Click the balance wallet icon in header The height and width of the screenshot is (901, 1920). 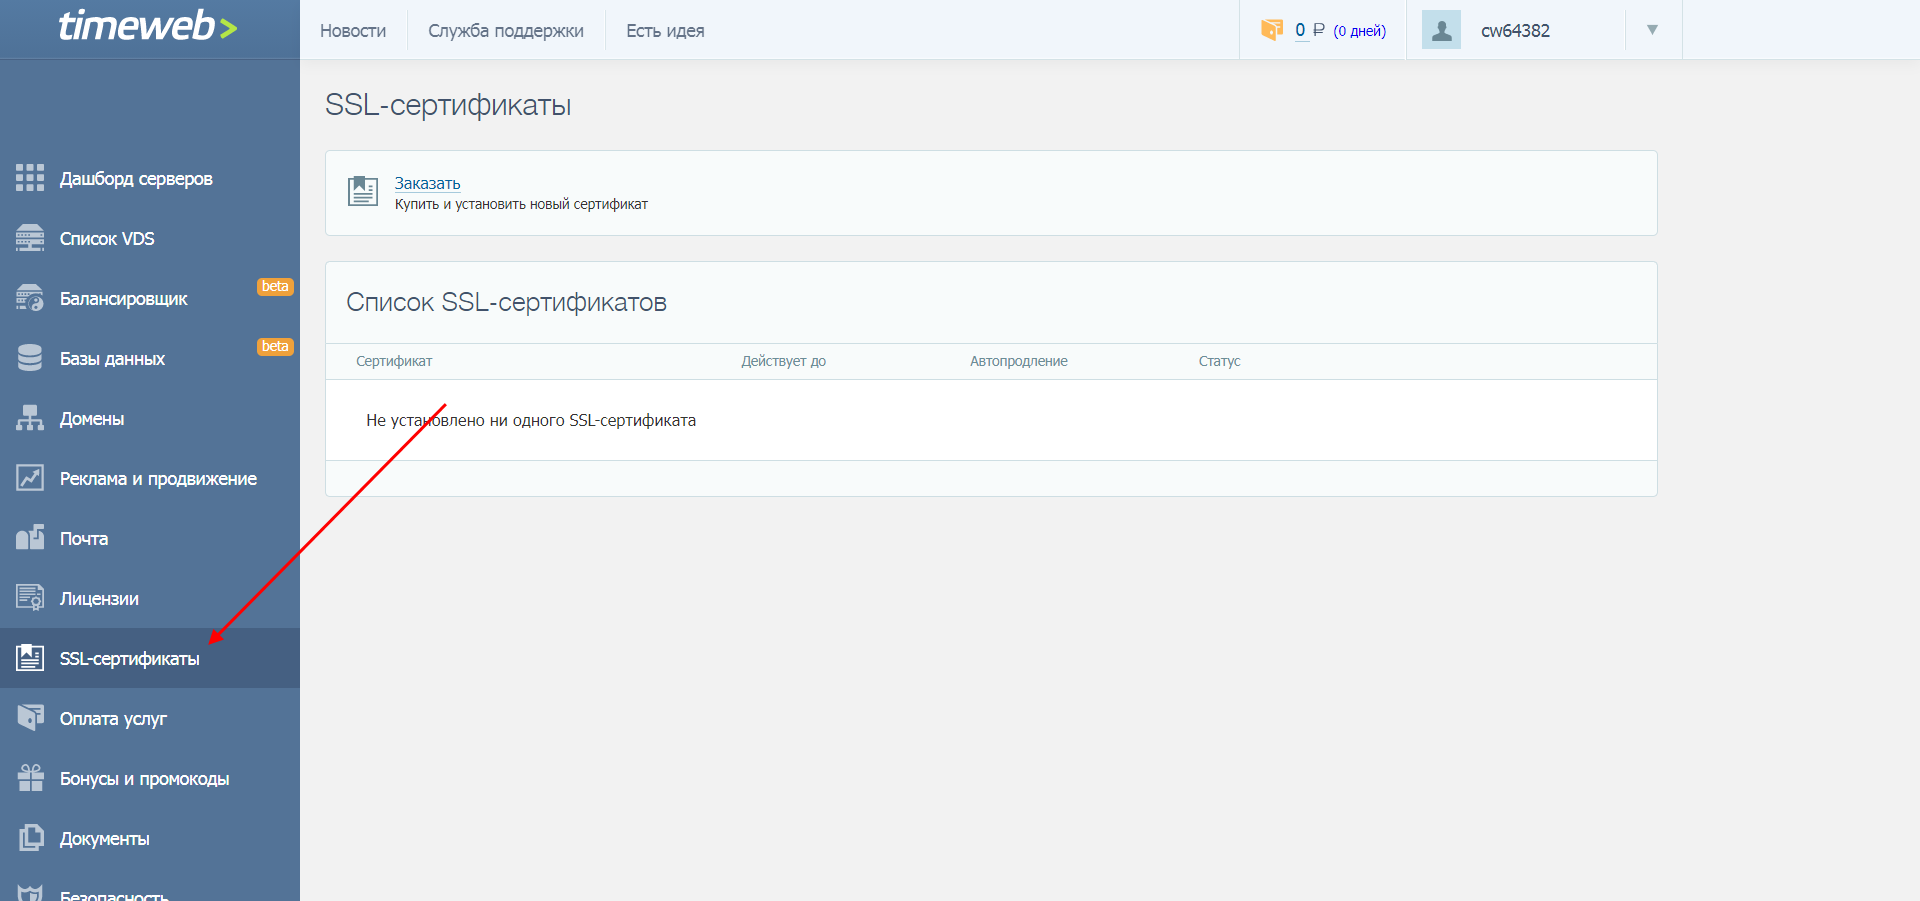1272,29
